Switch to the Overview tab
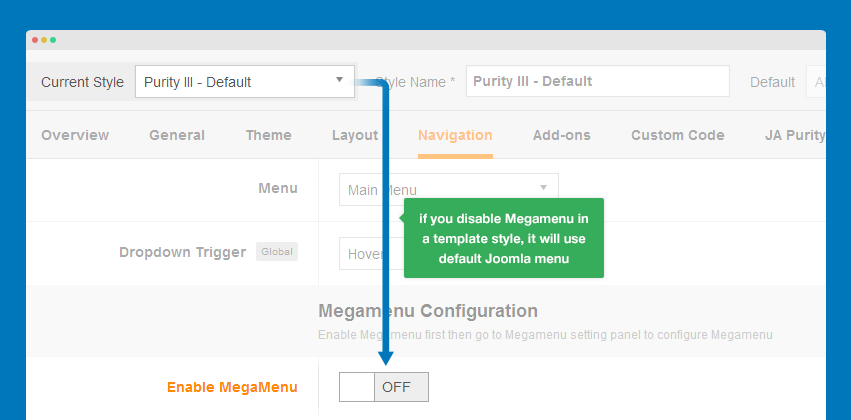Image resolution: width=851 pixels, height=420 pixels. click(x=75, y=135)
